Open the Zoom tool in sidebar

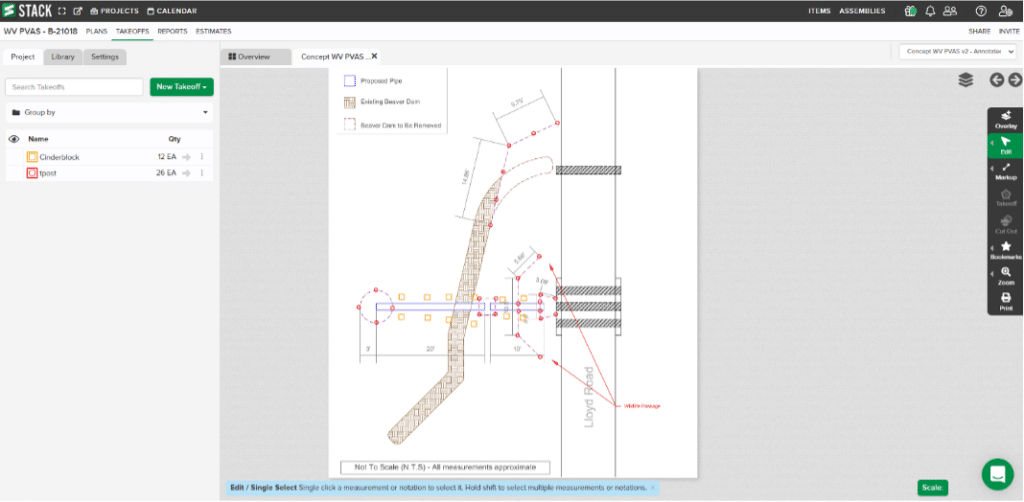tap(1006, 277)
